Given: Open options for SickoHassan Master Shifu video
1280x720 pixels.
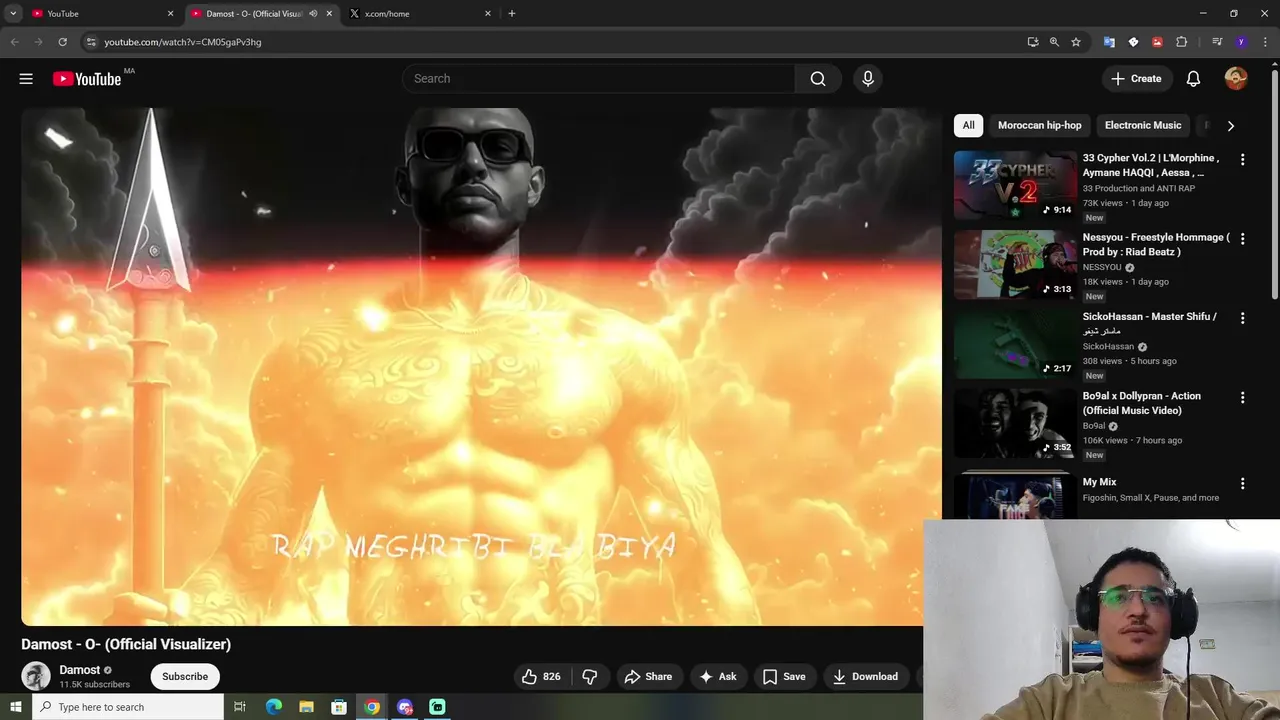Looking at the screenshot, I should [x=1243, y=318].
